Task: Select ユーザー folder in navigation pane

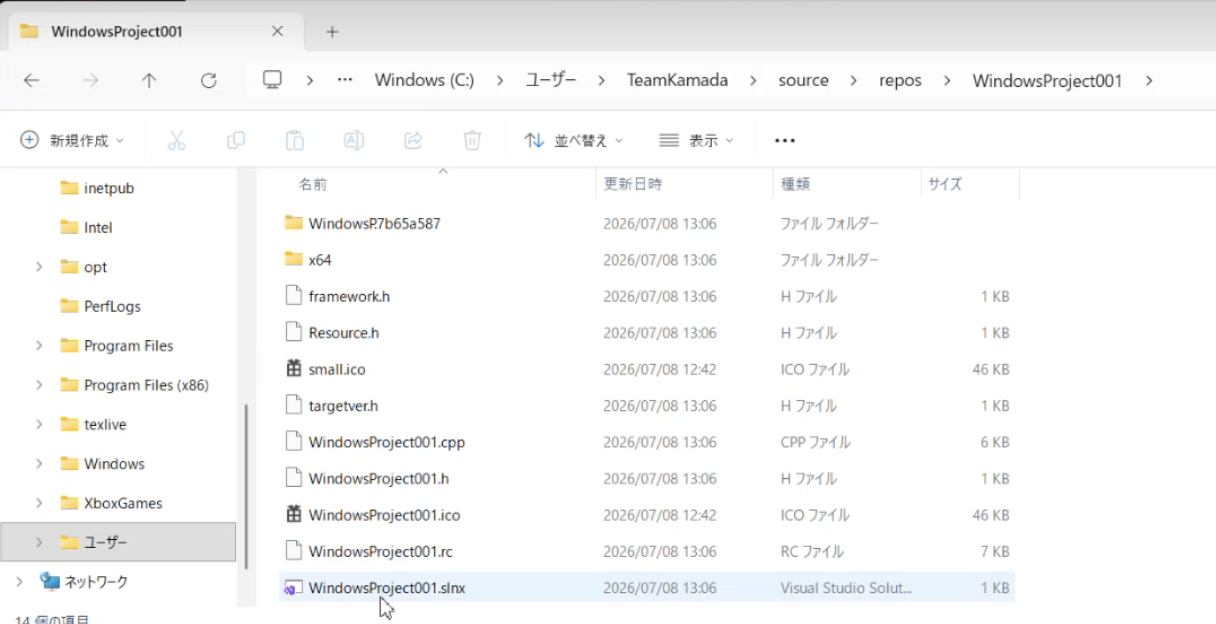Action: point(118,542)
